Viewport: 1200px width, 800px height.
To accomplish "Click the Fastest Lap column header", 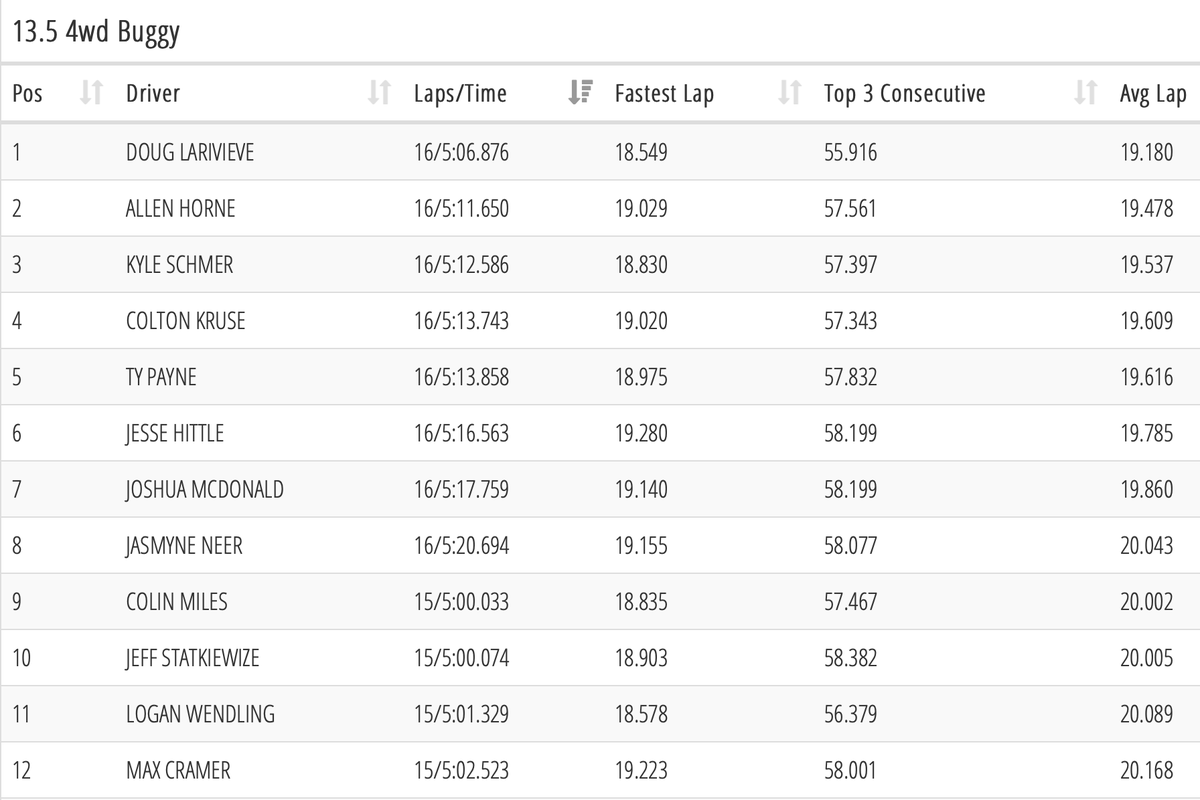I will [664, 94].
